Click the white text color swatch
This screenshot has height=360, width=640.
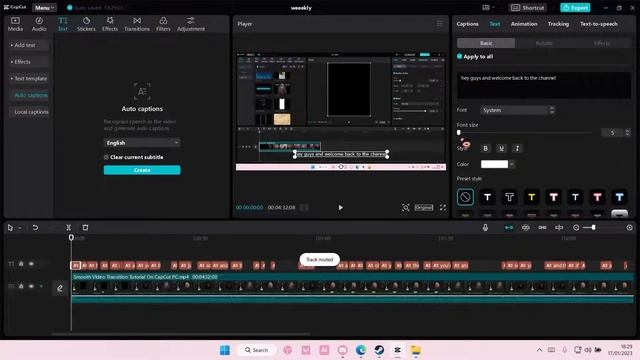point(494,164)
